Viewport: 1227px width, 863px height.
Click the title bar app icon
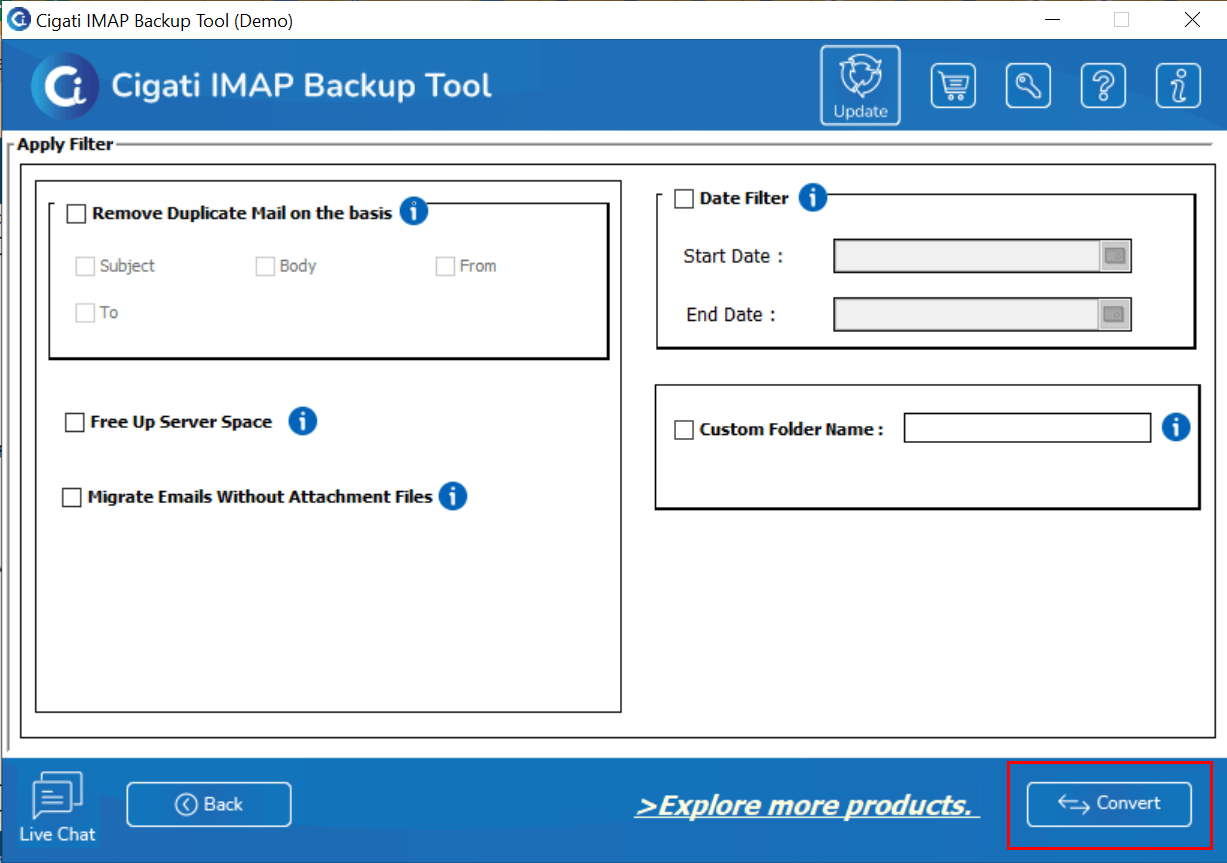[x=18, y=19]
